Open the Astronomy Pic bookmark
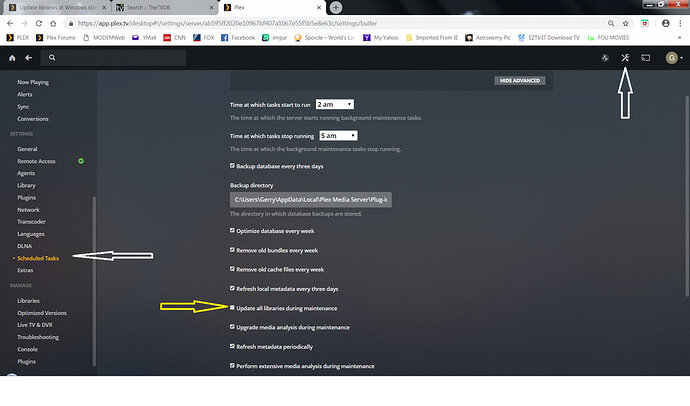This screenshot has width=690, height=406. point(488,38)
